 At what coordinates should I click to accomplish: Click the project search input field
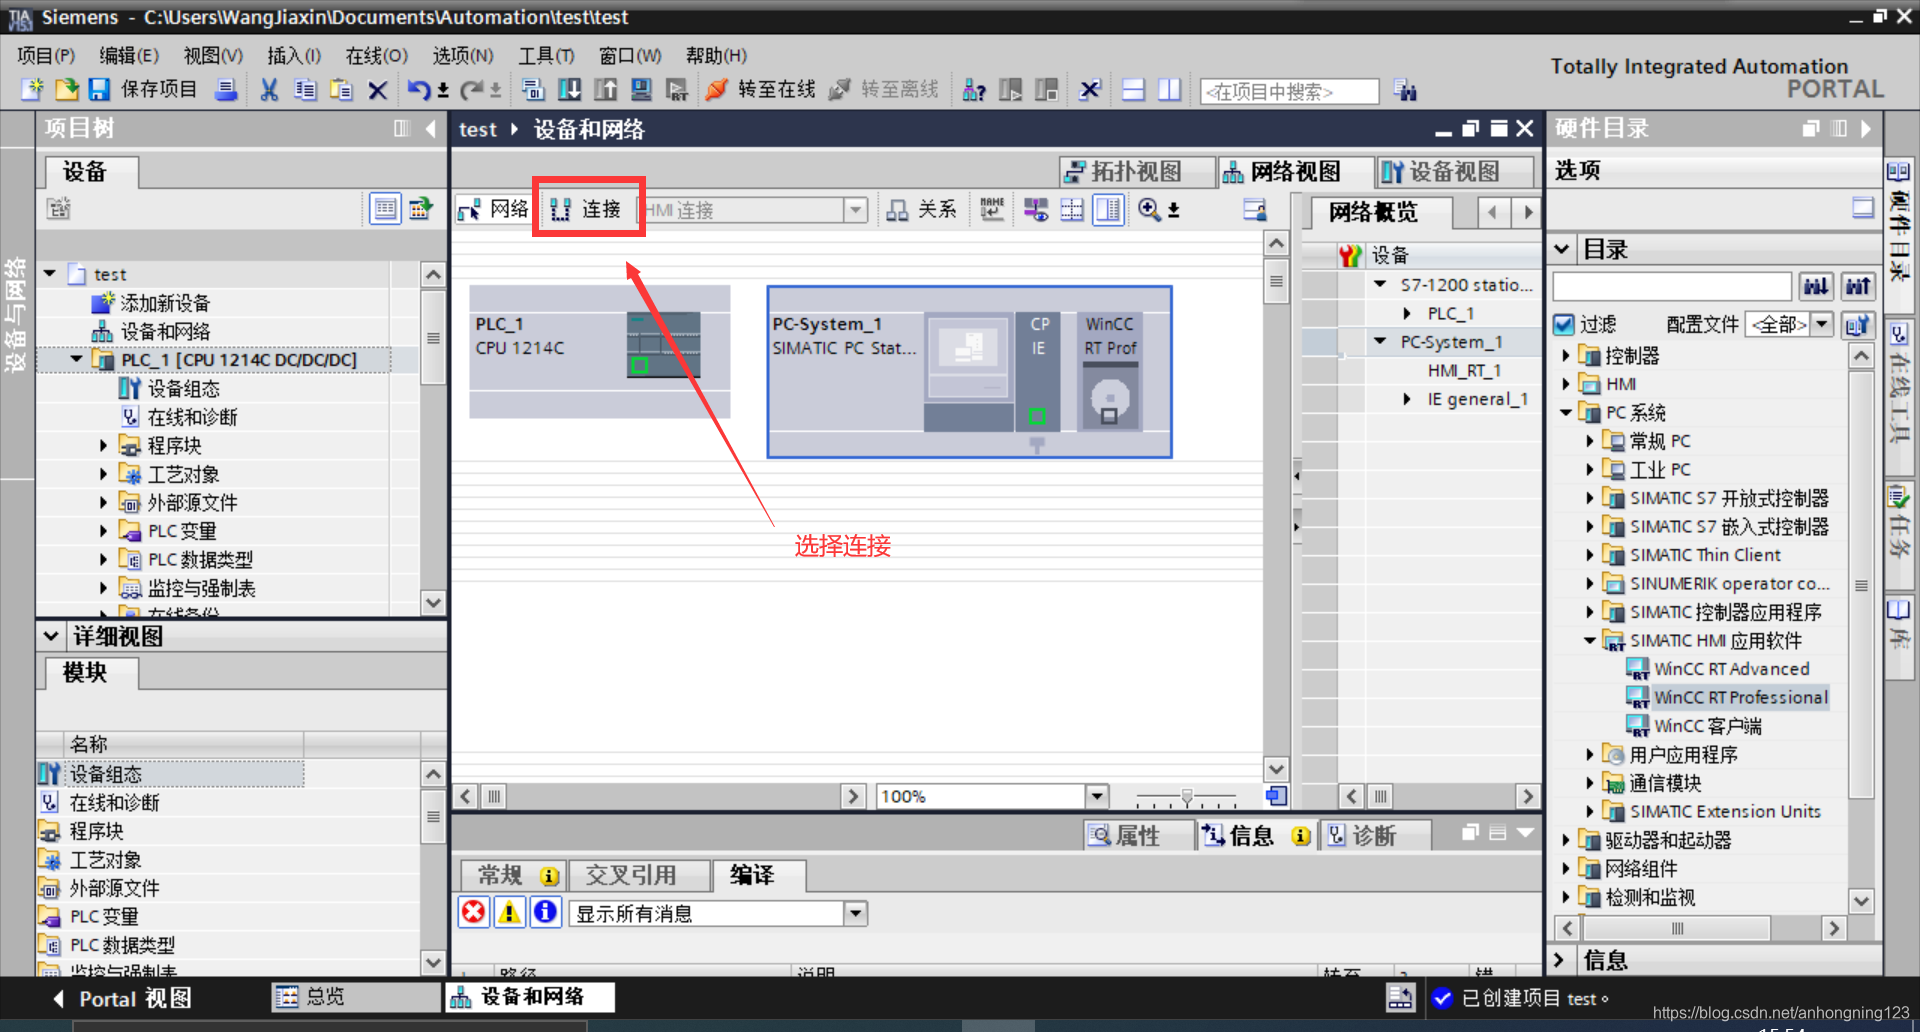[1289, 92]
